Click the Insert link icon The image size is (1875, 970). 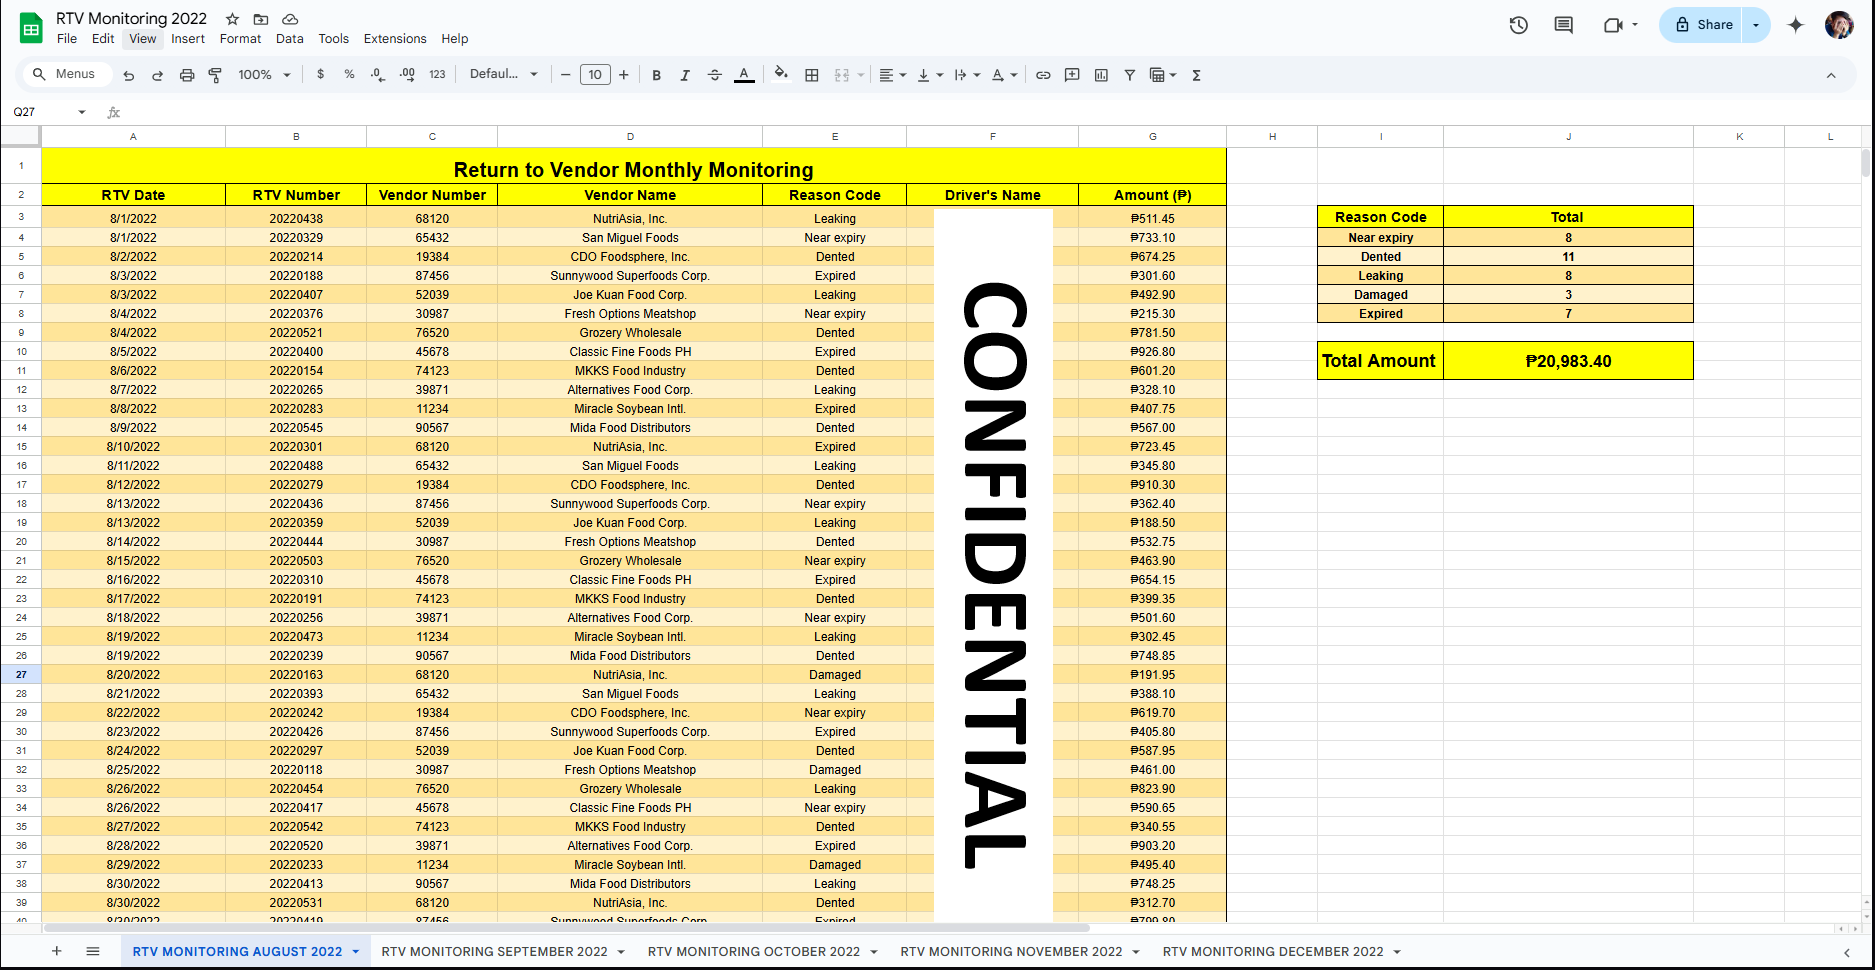point(1043,75)
